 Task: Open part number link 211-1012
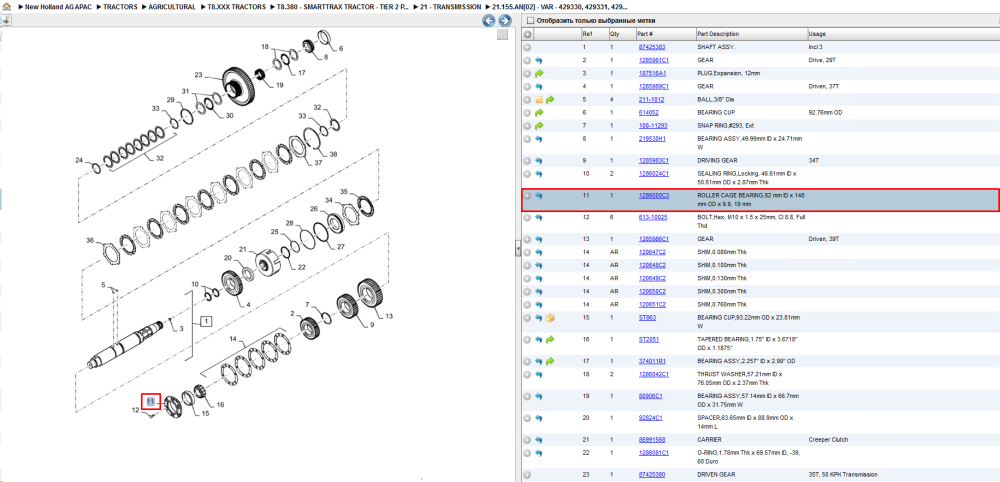[x=649, y=99]
